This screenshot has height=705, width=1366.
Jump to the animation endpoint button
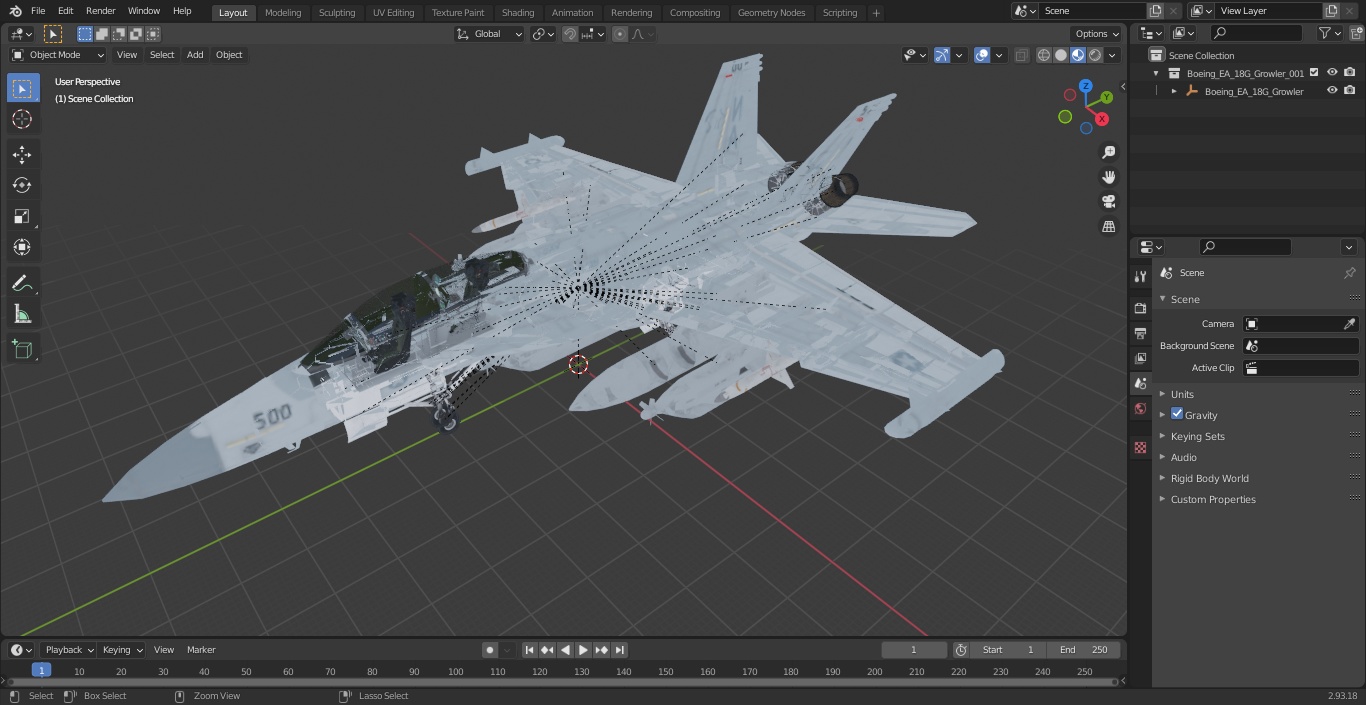(x=619, y=650)
